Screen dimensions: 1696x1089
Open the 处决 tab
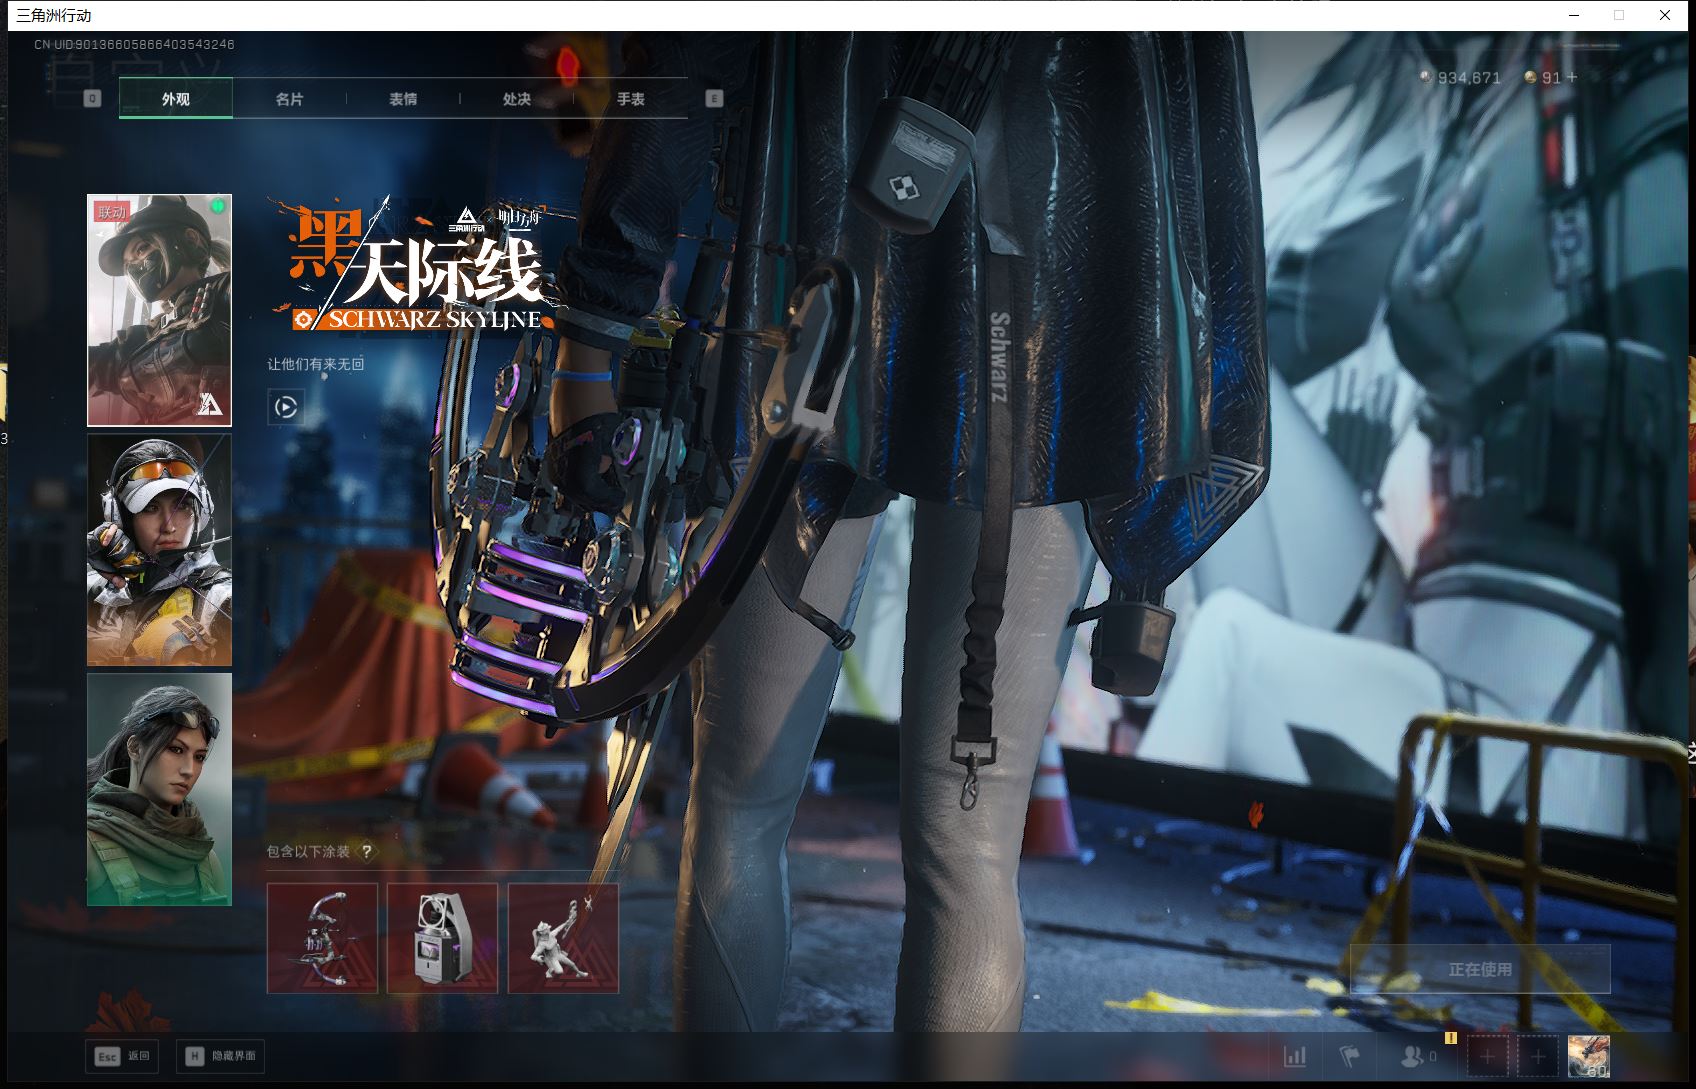517,99
